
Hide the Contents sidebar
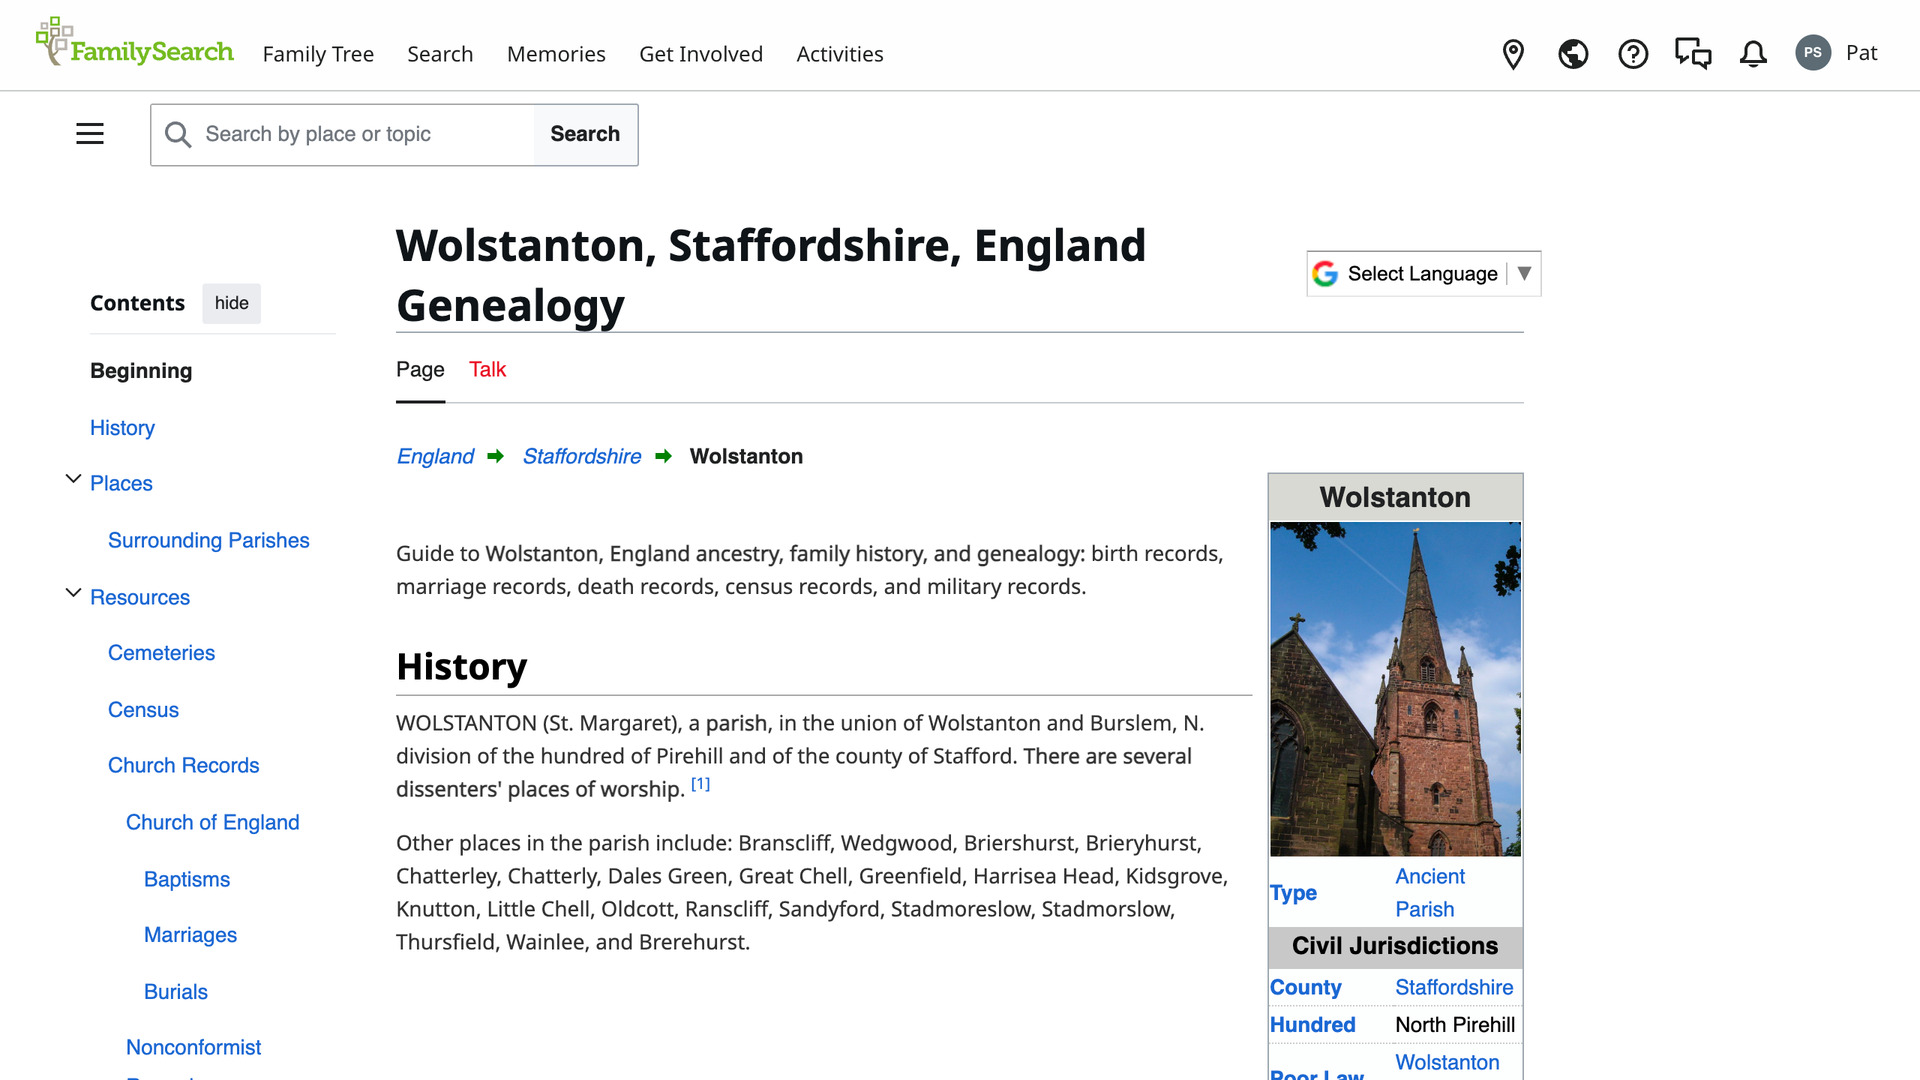tap(231, 303)
